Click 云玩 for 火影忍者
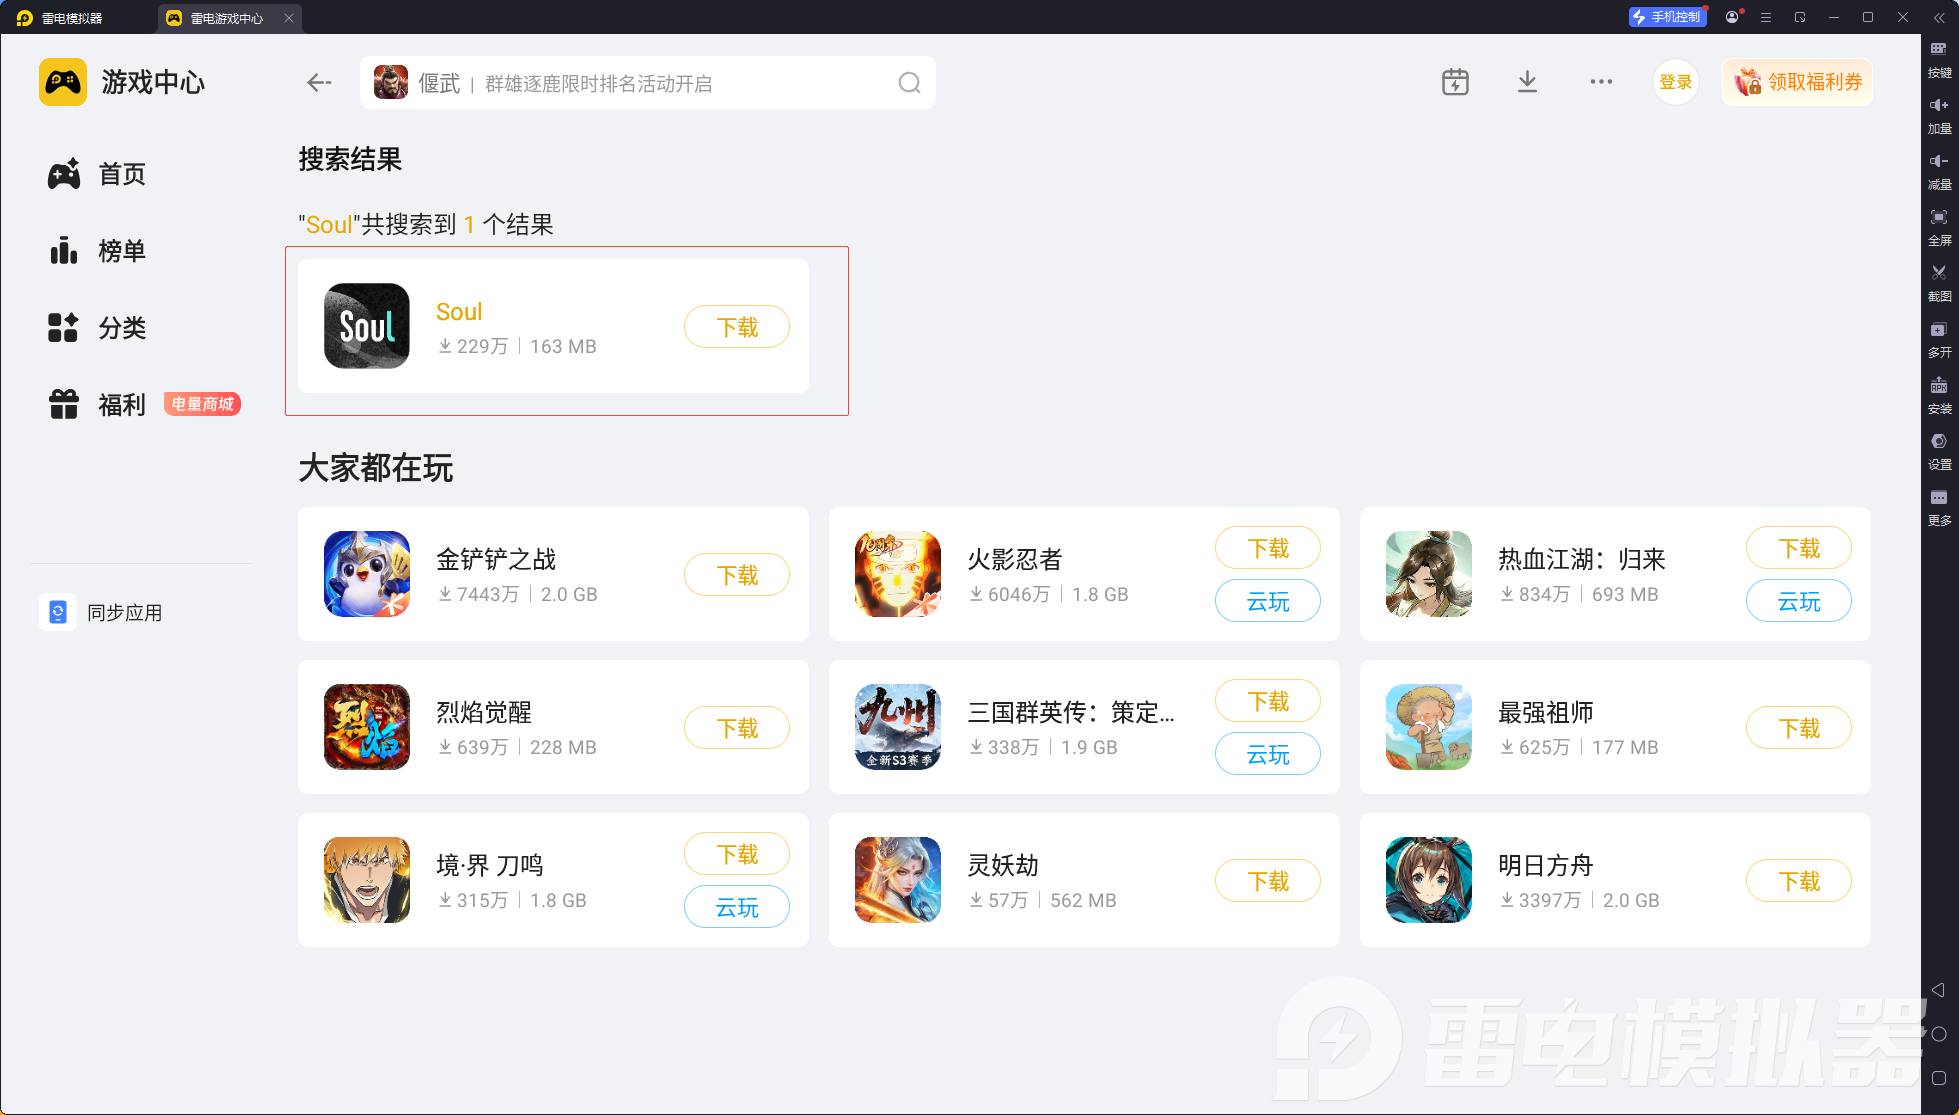 click(1267, 602)
